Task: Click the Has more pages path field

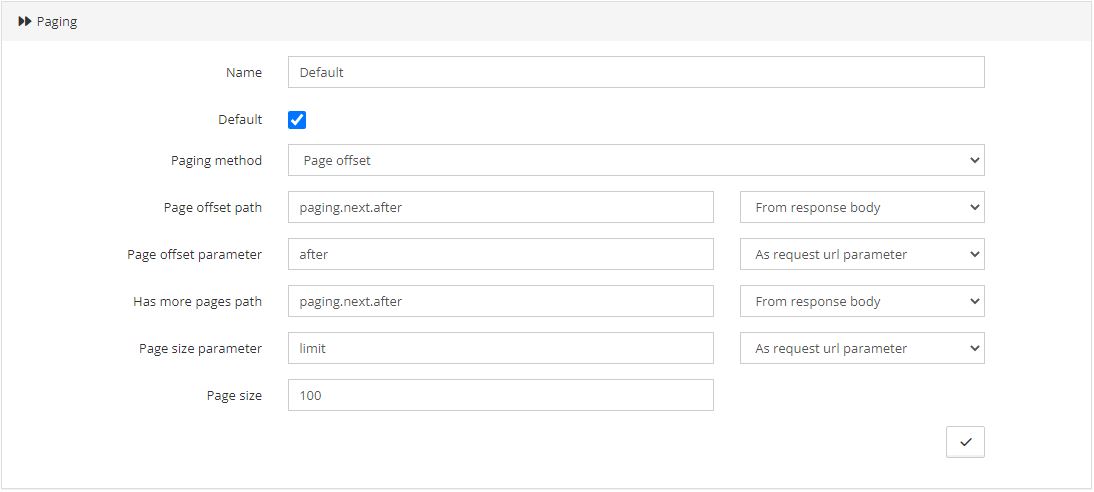Action: tap(500, 301)
